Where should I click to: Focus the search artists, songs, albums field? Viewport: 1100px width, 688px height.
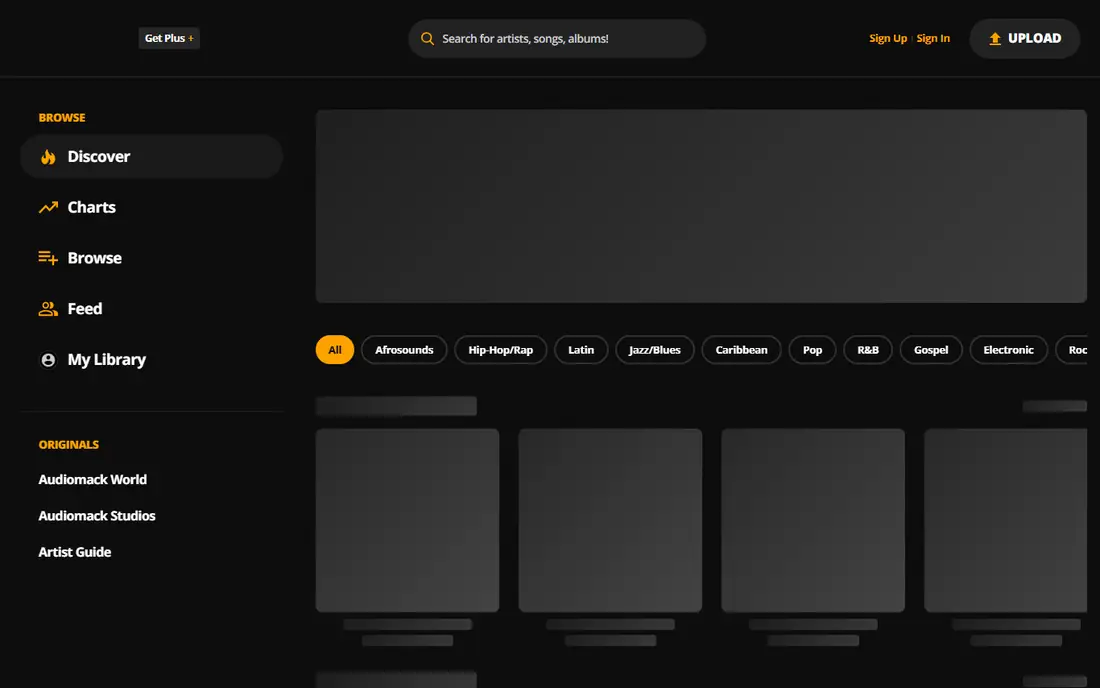click(557, 39)
